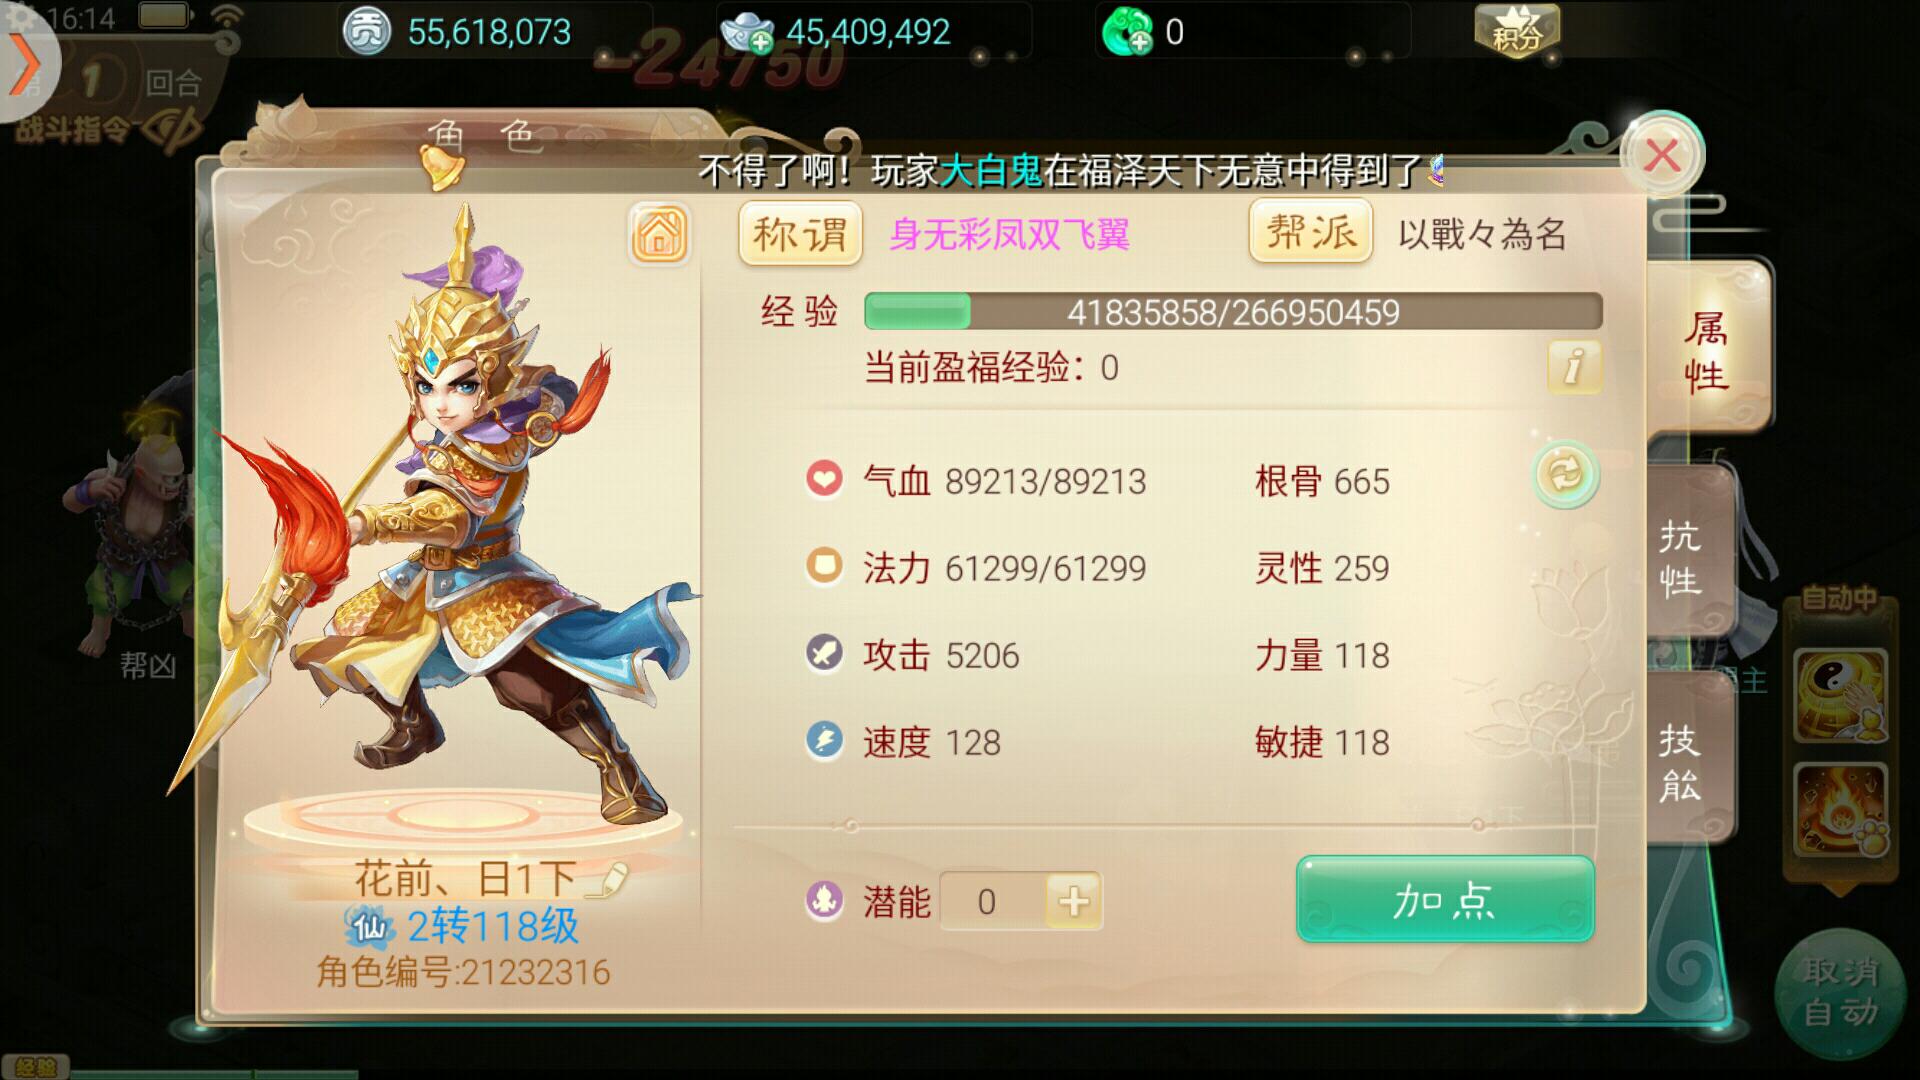Click the green 加点 button

point(1445,899)
